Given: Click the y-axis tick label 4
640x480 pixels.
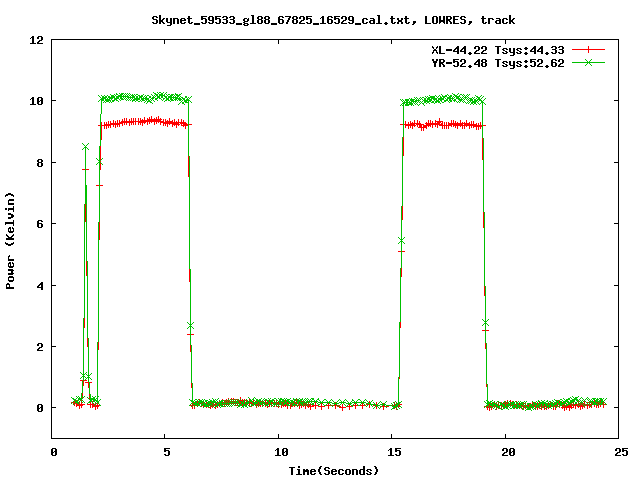Looking at the screenshot, I should (x=40, y=286).
